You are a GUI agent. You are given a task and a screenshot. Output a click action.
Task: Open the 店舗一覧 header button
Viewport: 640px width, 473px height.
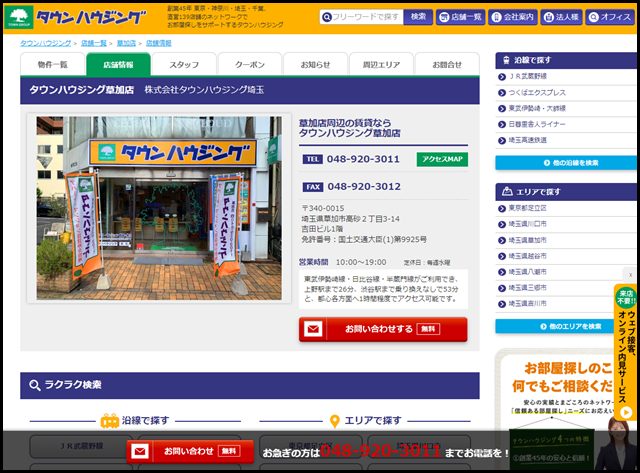point(460,17)
